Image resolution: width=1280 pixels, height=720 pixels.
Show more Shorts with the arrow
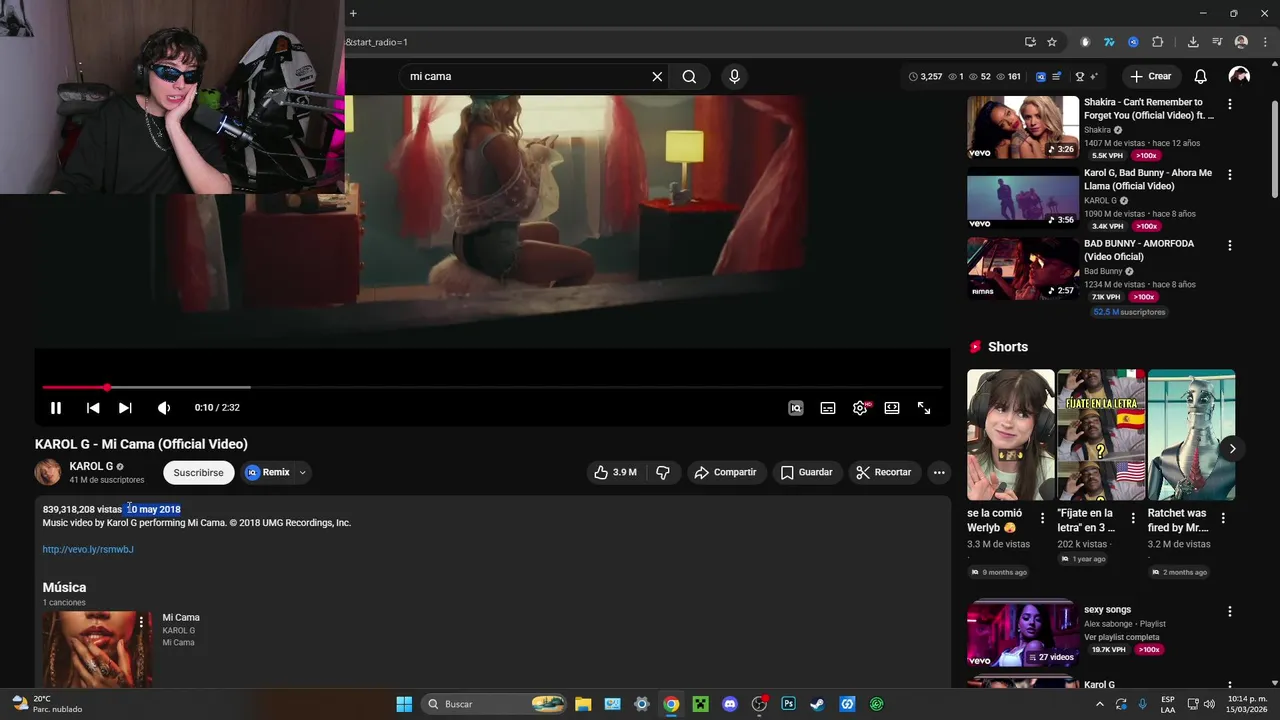click(1232, 449)
